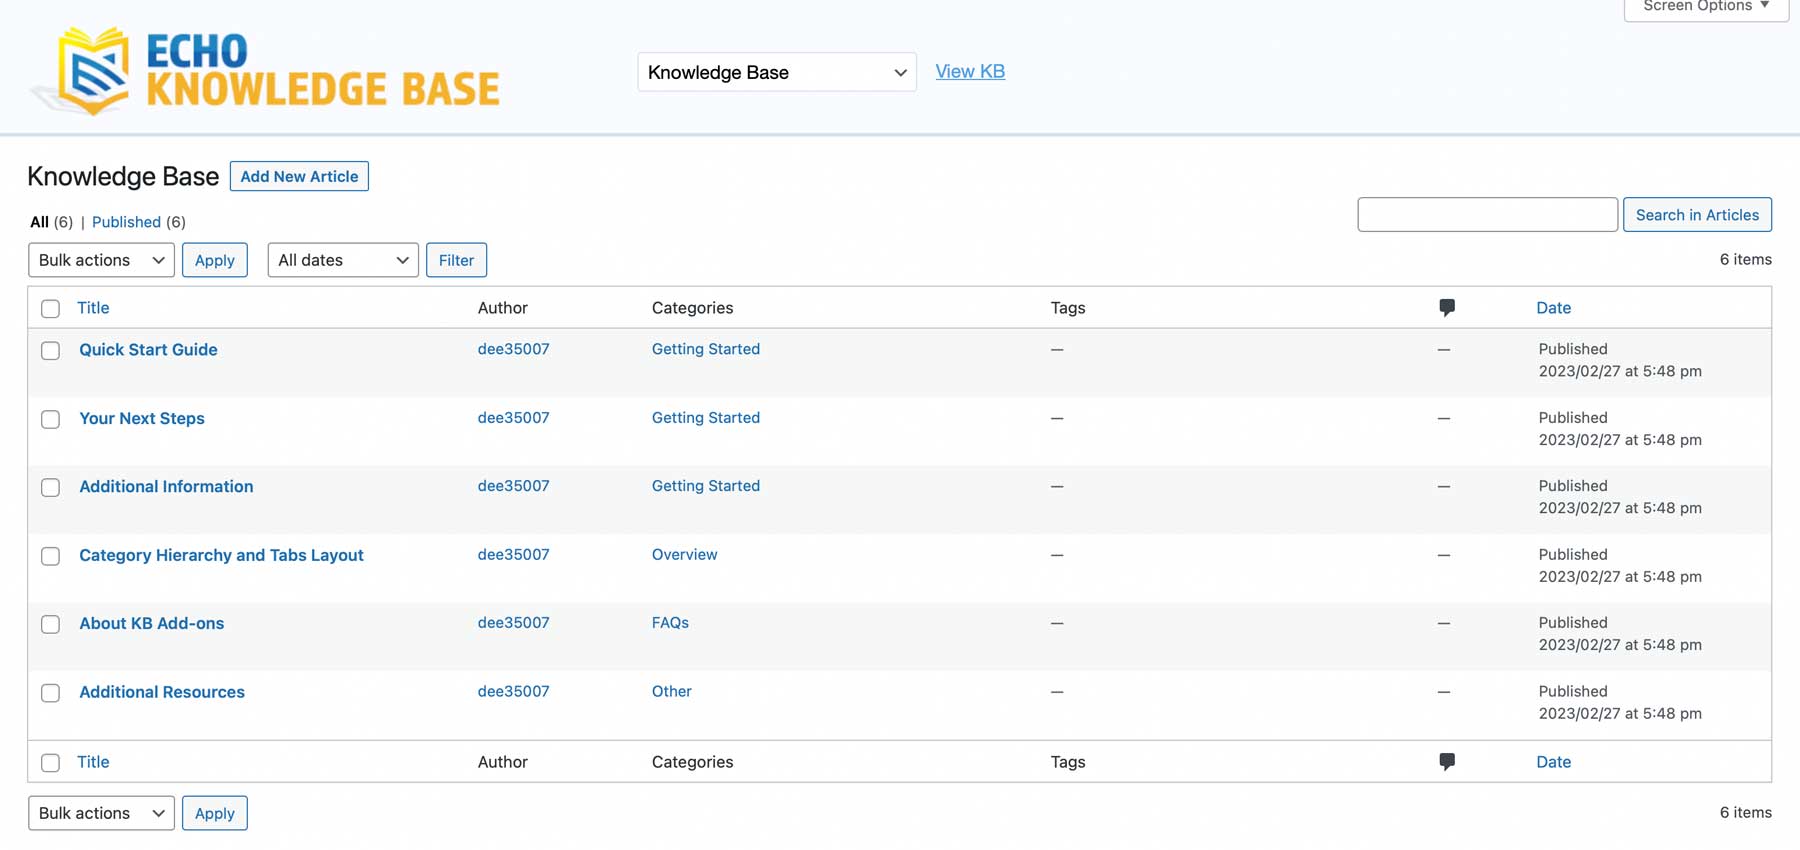Expand the All dates filter dropdown
The image size is (1800, 850).
[x=342, y=260]
